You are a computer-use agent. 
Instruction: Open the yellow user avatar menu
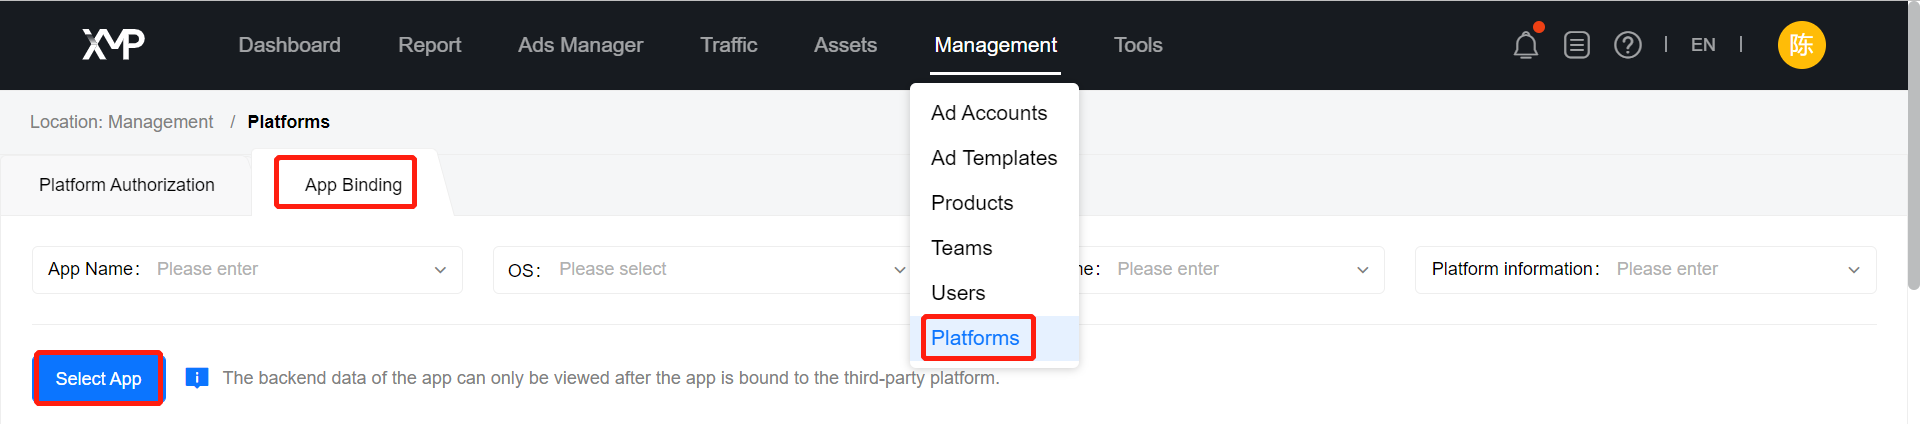1801,45
